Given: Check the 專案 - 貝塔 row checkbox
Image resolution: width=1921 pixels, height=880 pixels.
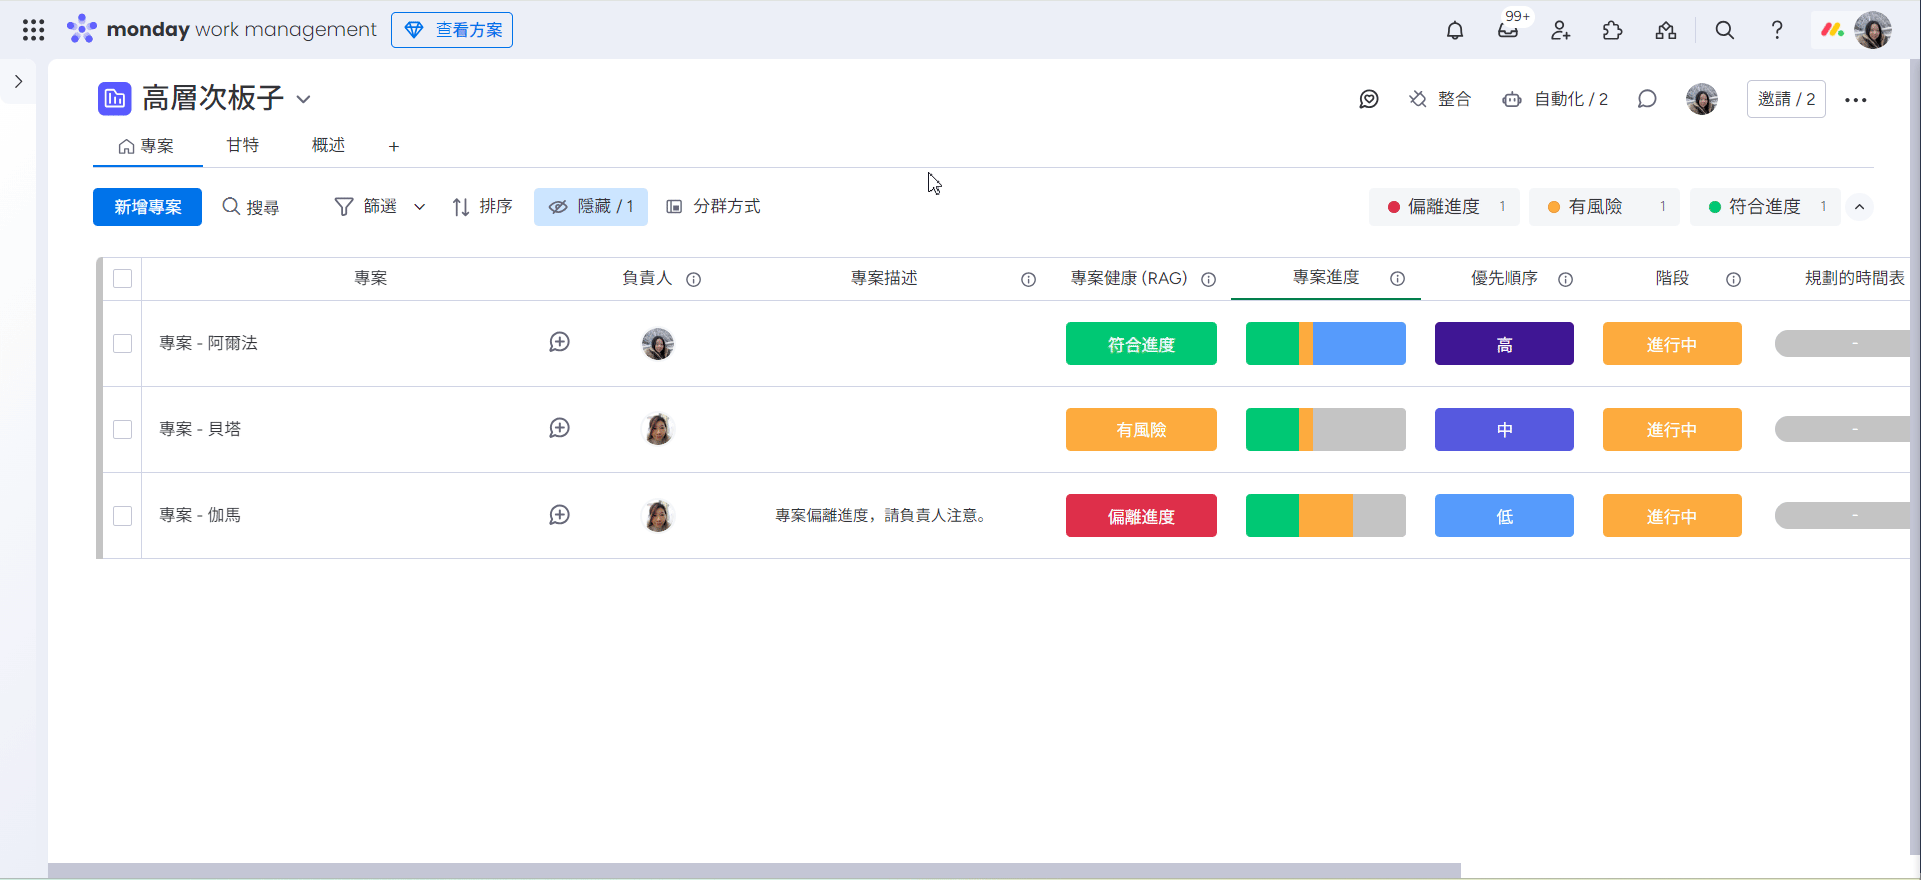Looking at the screenshot, I should (123, 429).
